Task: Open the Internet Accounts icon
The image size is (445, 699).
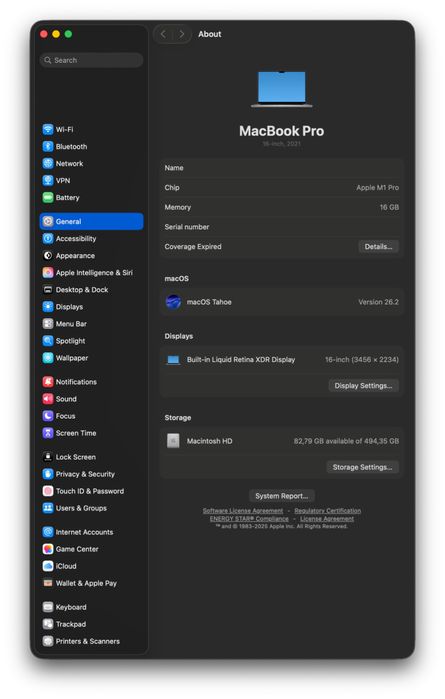Action: click(x=48, y=532)
